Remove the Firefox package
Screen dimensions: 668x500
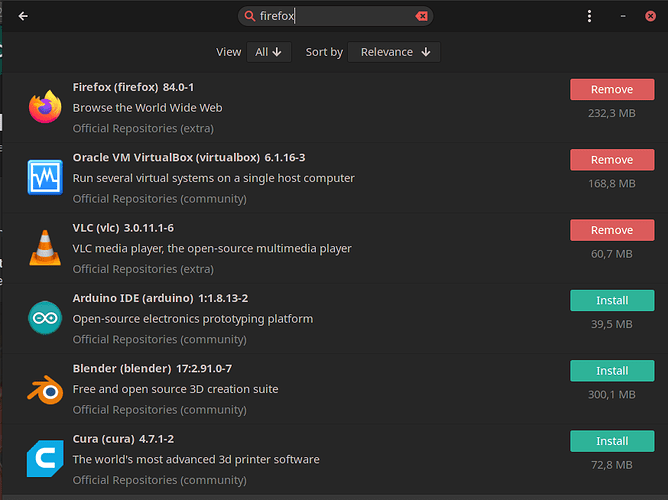click(612, 89)
